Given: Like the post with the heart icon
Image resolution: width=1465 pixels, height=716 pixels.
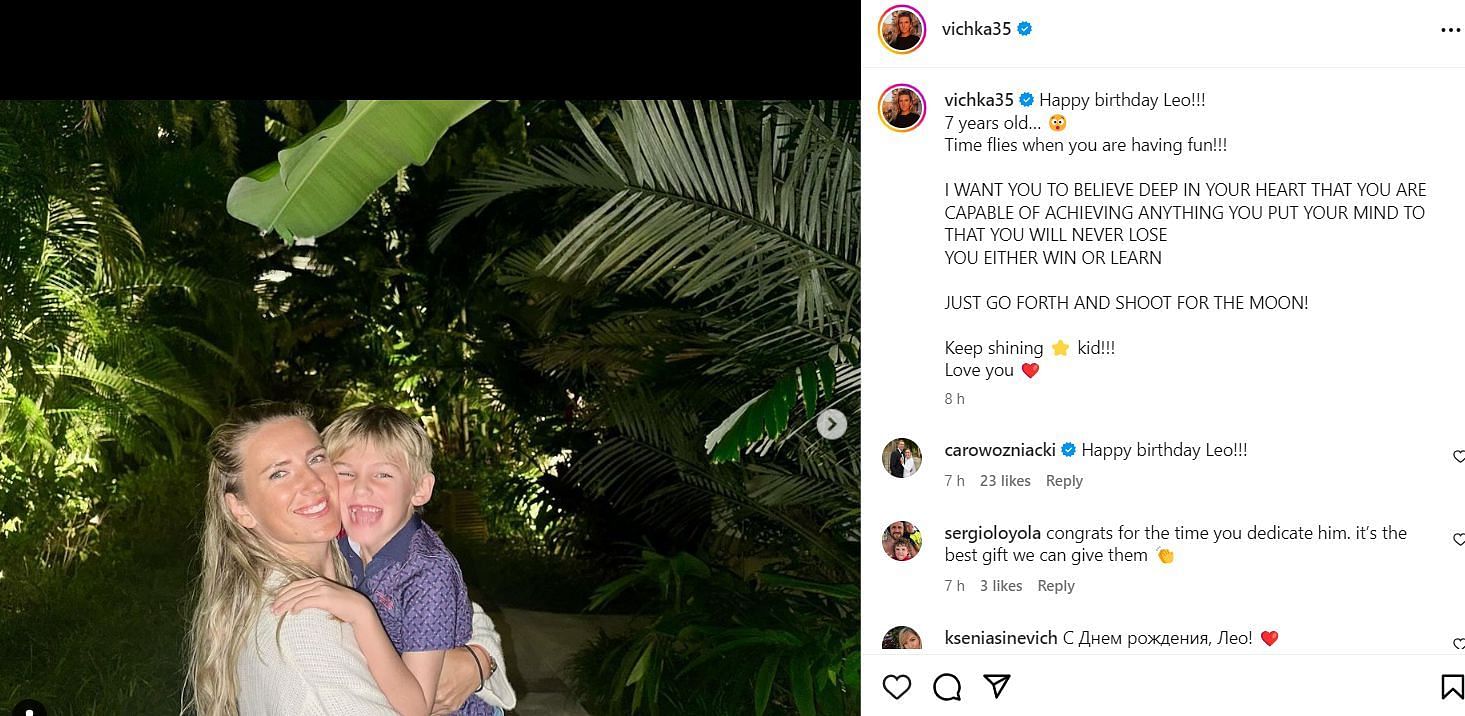Looking at the screenshot, I should click(897, 686).
